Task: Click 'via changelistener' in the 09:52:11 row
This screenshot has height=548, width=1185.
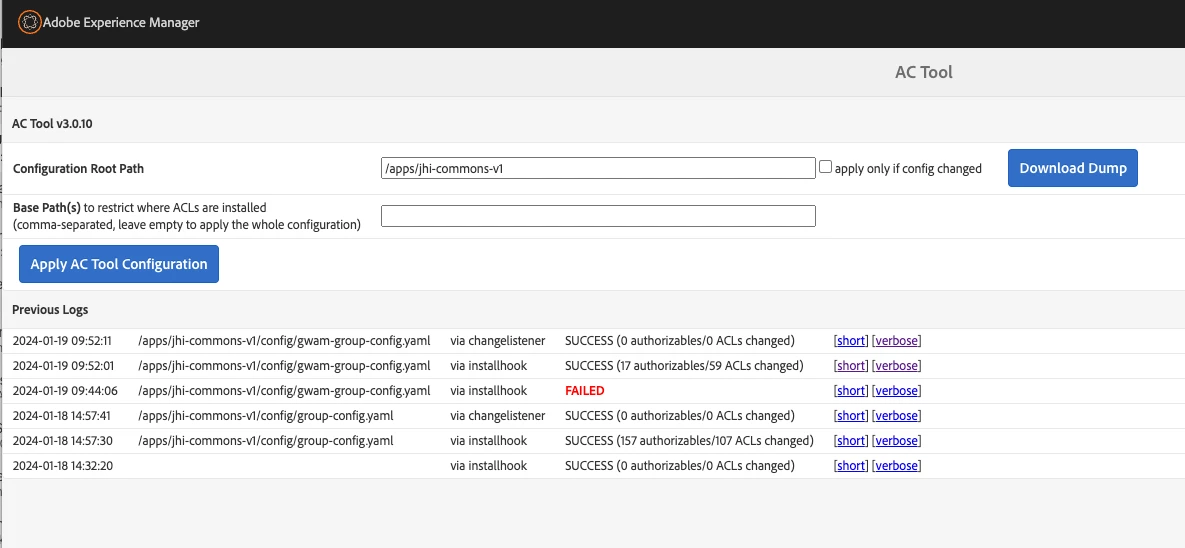Action: coord(497,341)
